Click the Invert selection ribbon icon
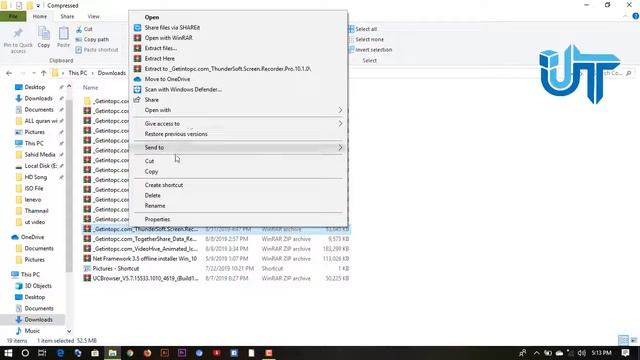The height and width of the screenshot is (360, 640). point(351,50)
